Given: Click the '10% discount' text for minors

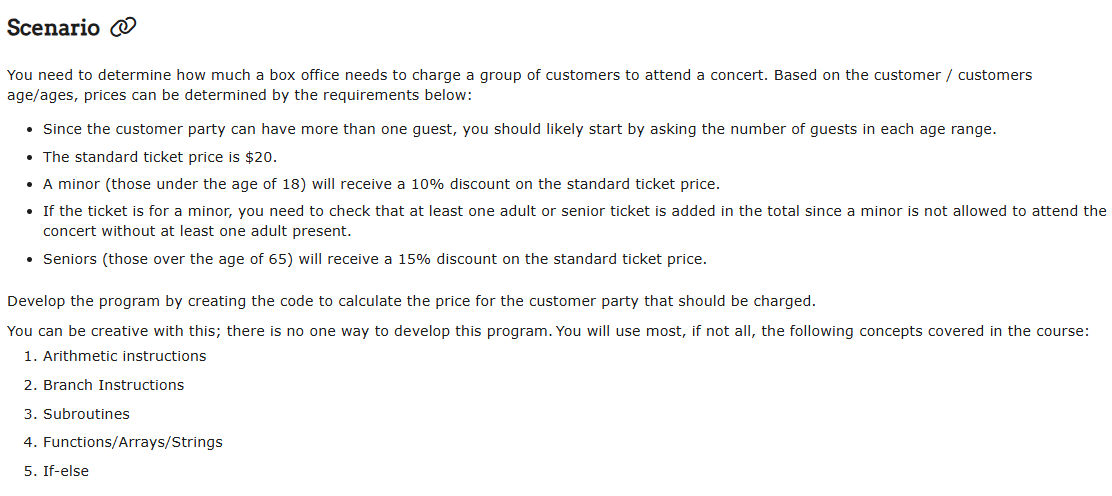Looking at the screenshot, I should pyautogui.click(x=461, y=184).
